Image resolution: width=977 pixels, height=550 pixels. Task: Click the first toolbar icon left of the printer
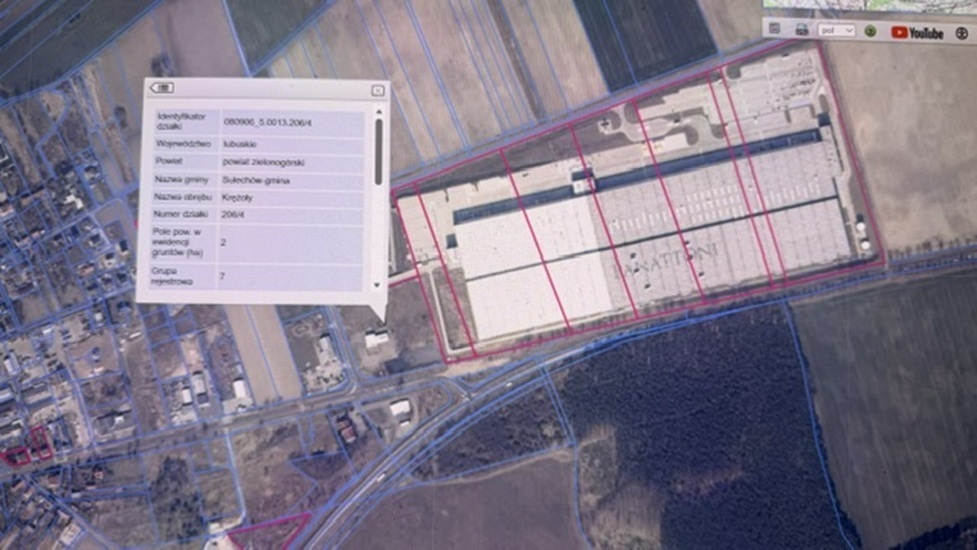(774, 29)
